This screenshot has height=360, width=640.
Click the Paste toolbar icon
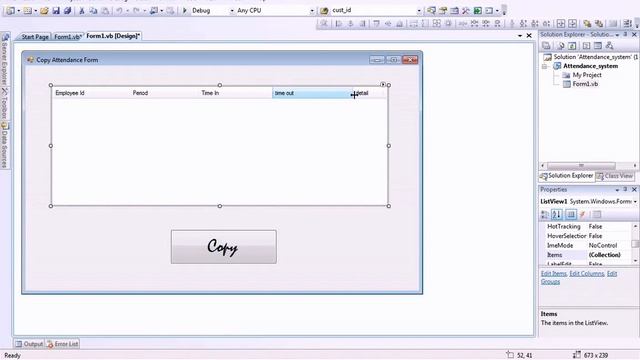(x=105, y=11)
